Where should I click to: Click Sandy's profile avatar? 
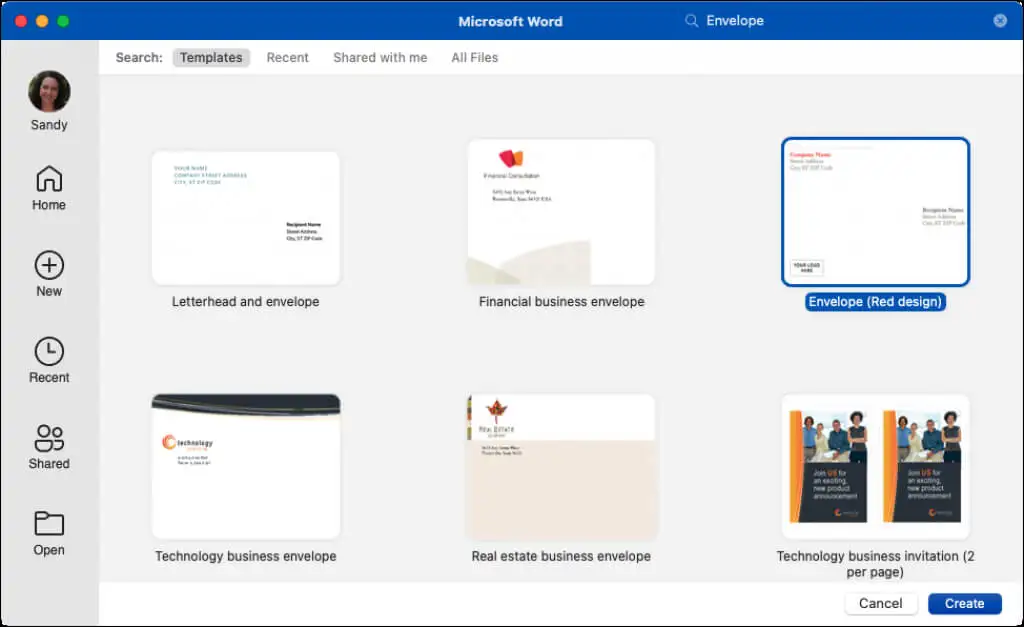(49, 91)
